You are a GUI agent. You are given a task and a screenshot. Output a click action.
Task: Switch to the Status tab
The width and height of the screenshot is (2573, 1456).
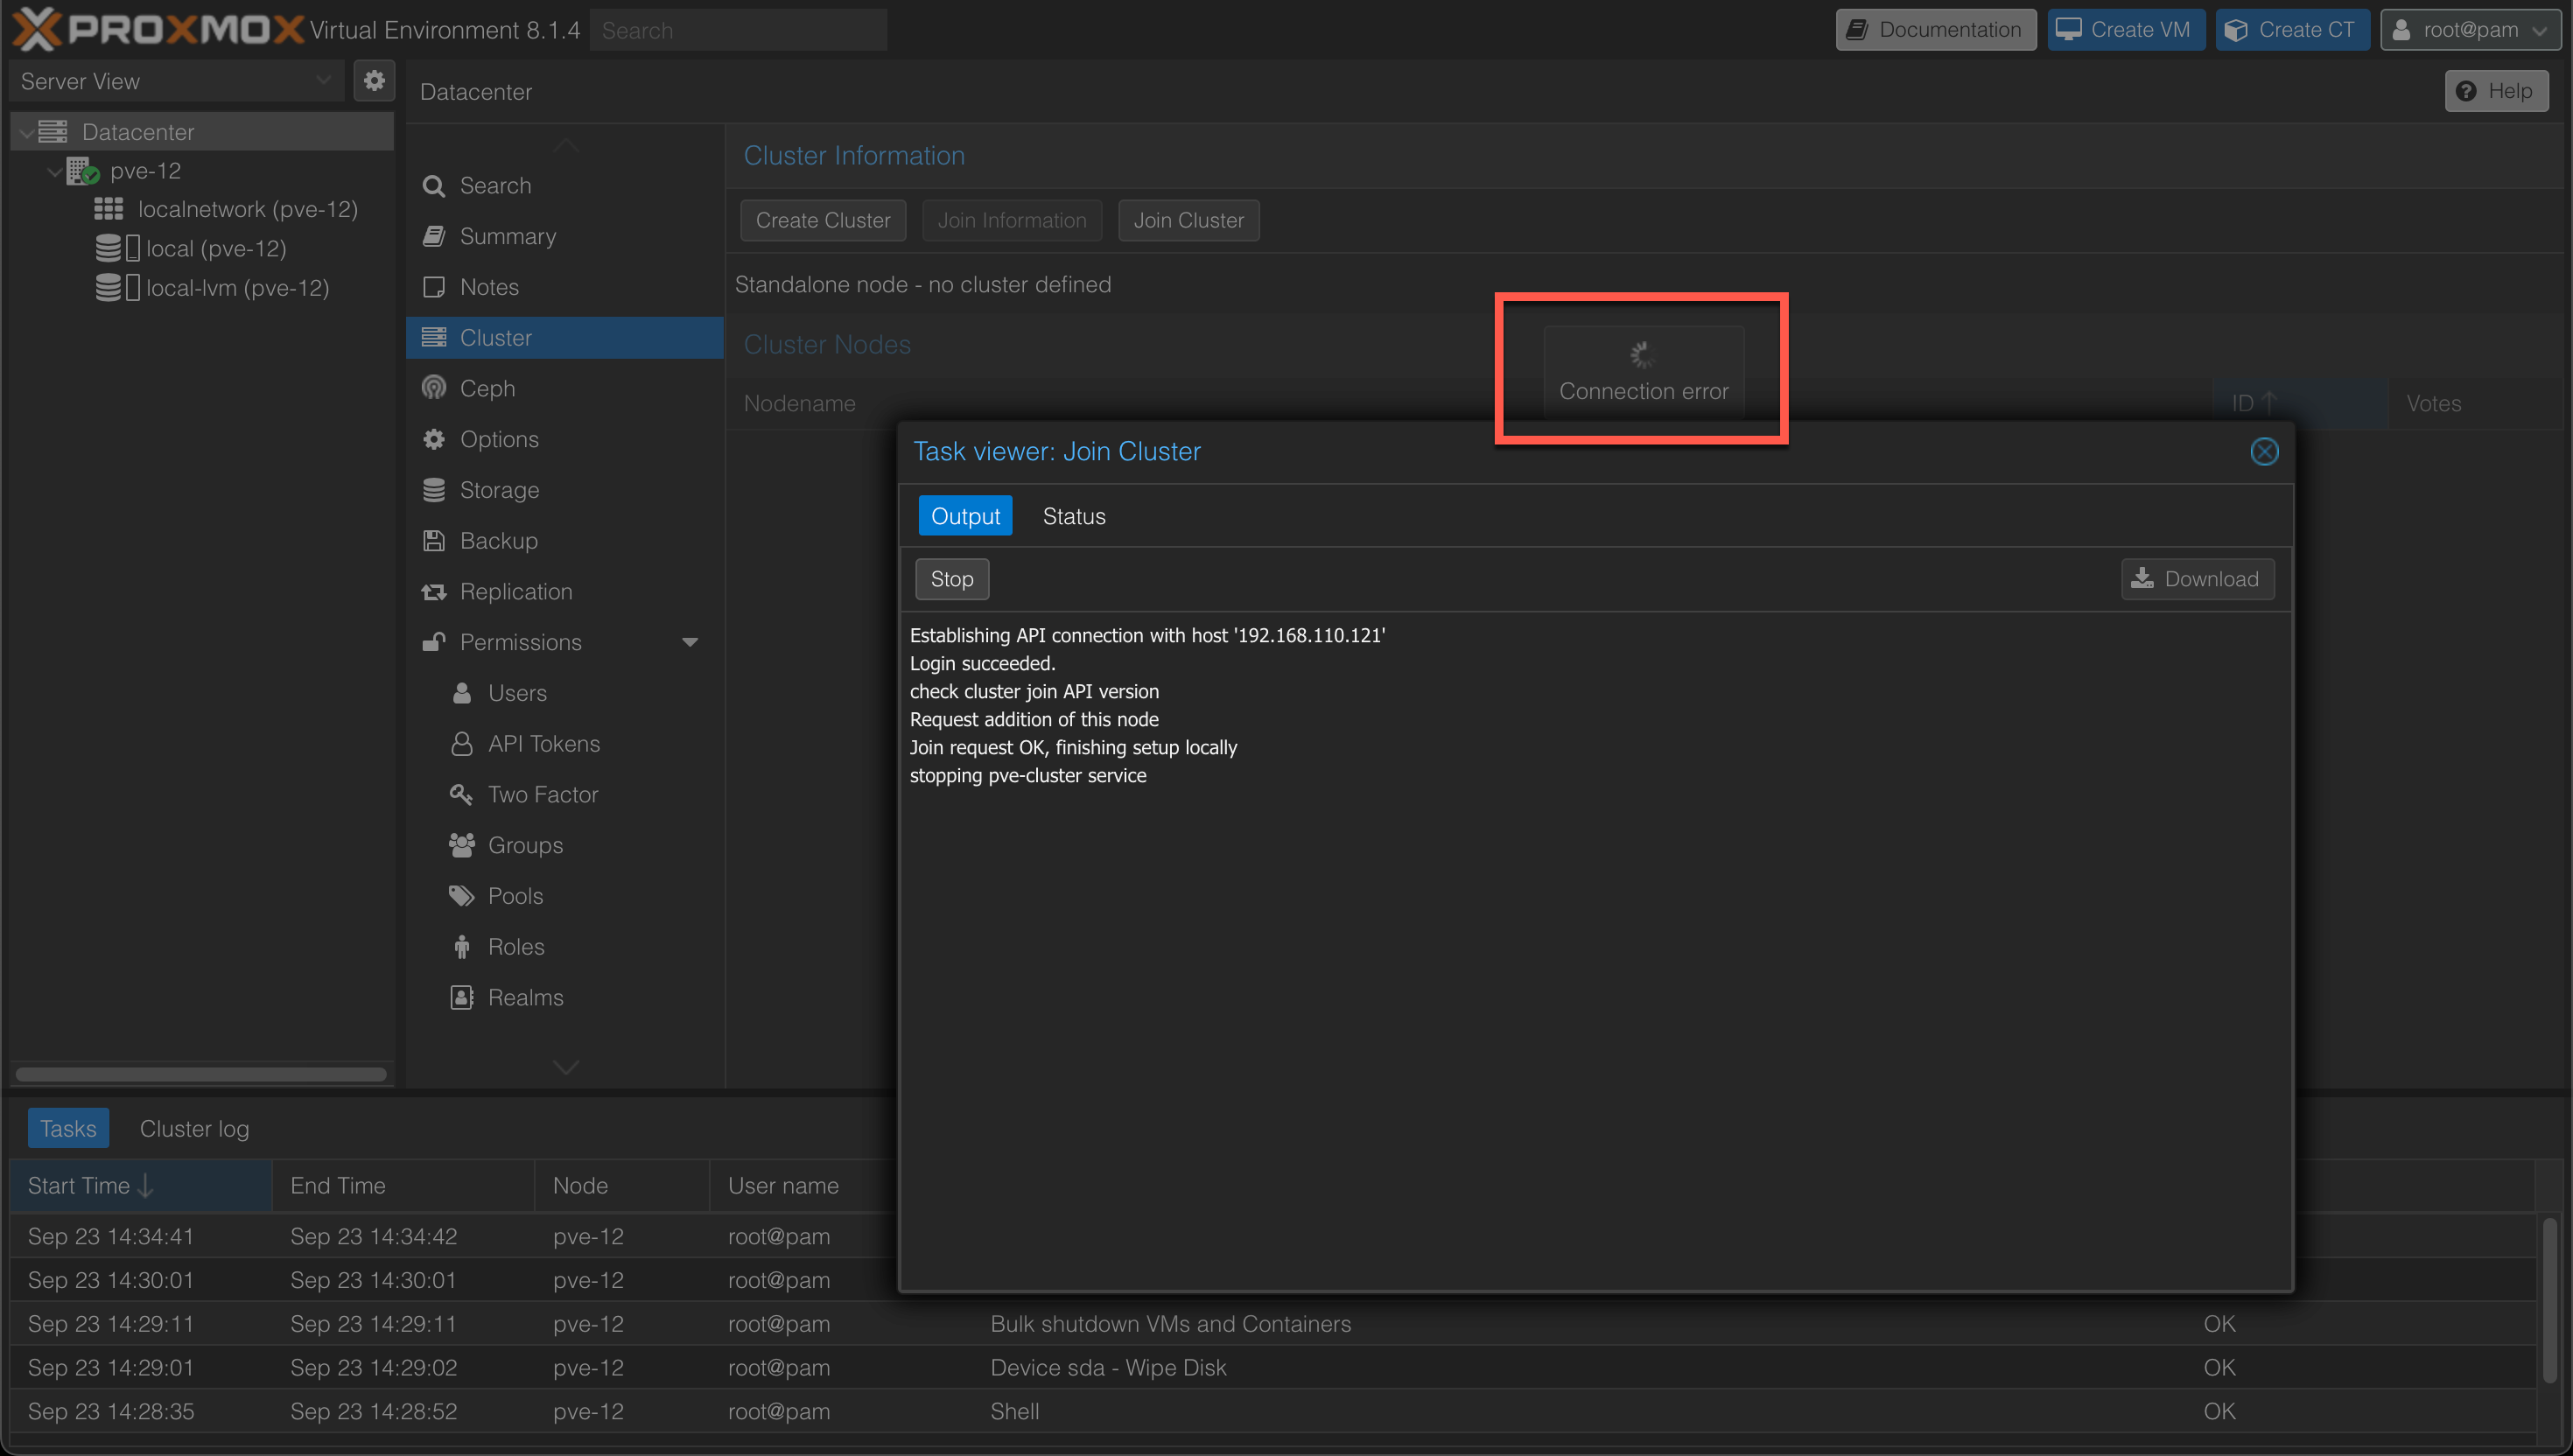(x=1074, y=516)
